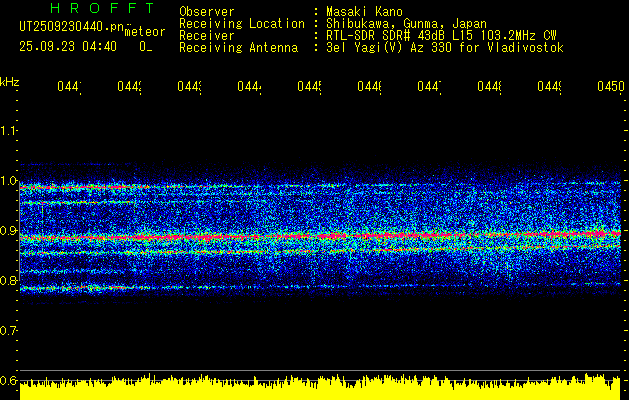Screen dimensions: 629x400
Task: Click the 1.0 kHz axis tick label
Action: click(x=9, y=181)
